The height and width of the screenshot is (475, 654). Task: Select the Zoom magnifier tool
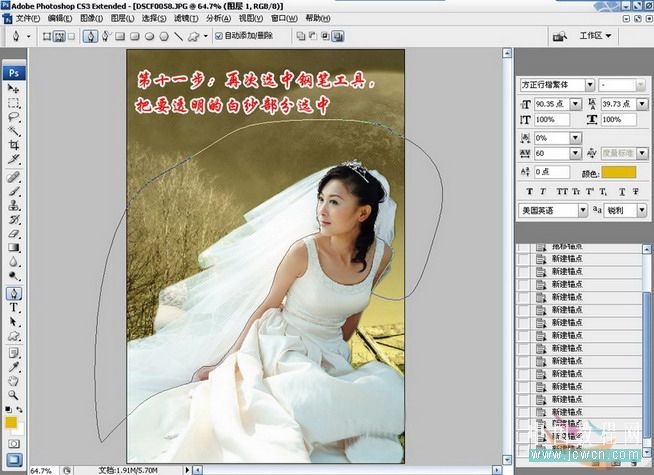14,395
